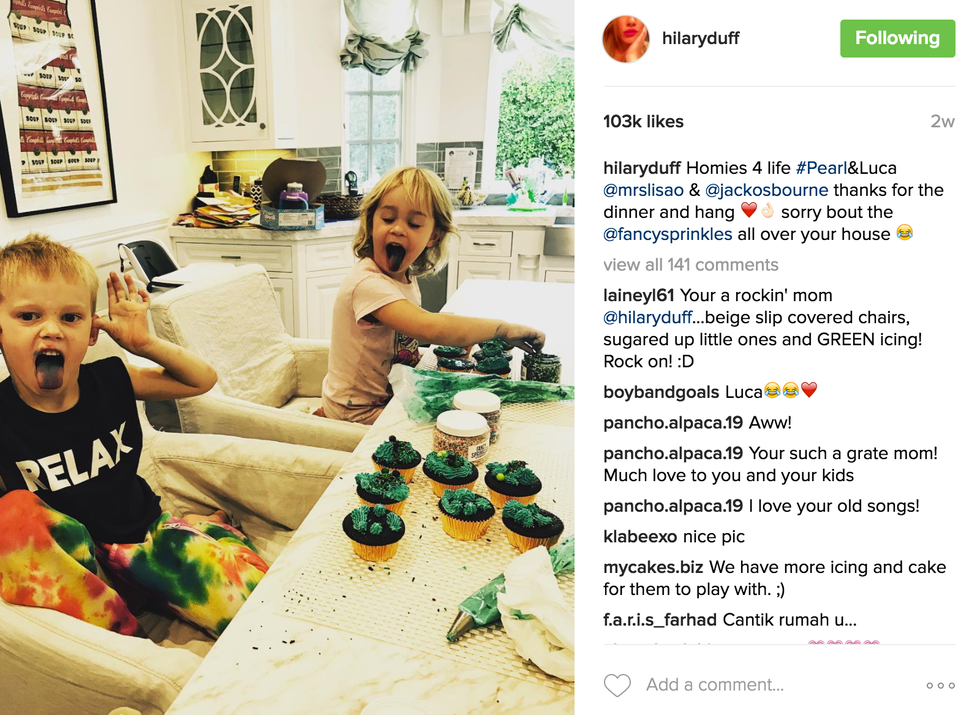
Task: Open commenter laineyl61 profile
Action: coord(639,296)
